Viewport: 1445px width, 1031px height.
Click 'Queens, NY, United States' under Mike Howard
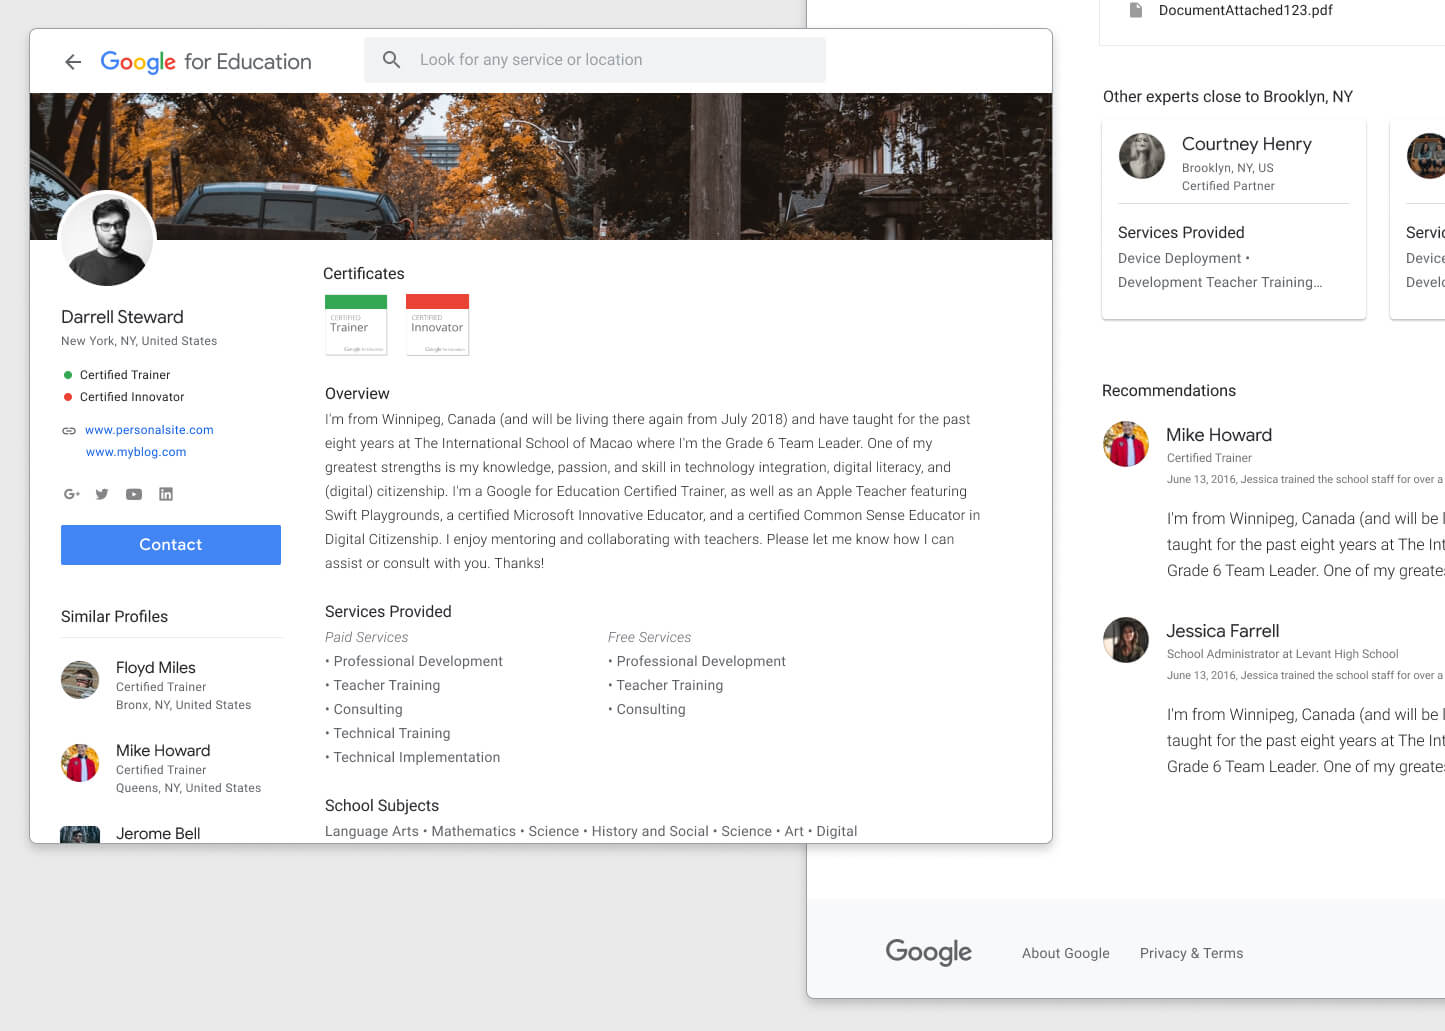[x=188, y=788]
